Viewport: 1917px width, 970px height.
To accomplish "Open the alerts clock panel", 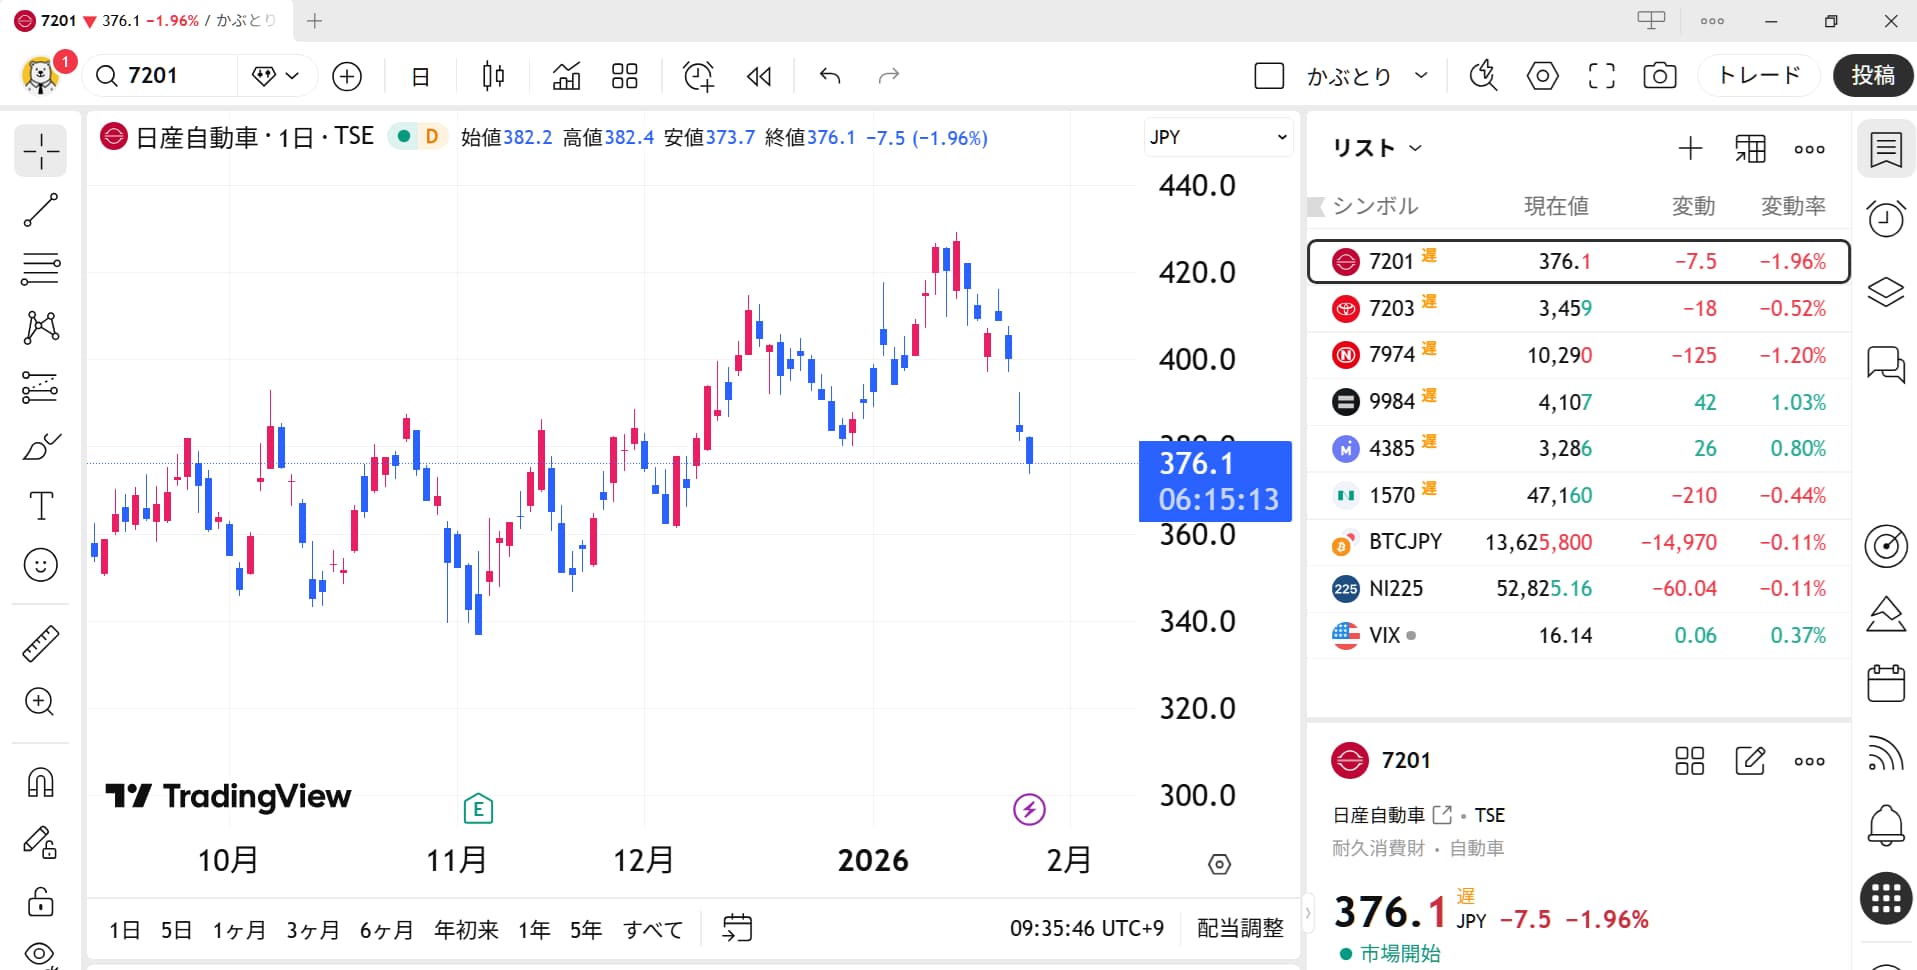I will [1885, 218].
